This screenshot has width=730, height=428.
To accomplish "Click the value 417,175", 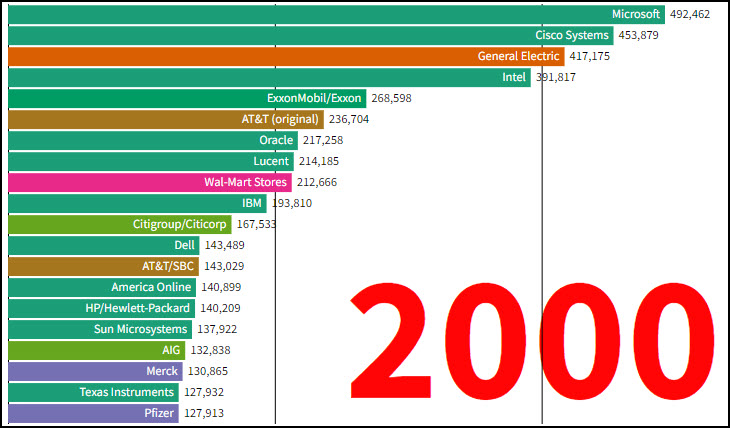I will tap(589, 56).
